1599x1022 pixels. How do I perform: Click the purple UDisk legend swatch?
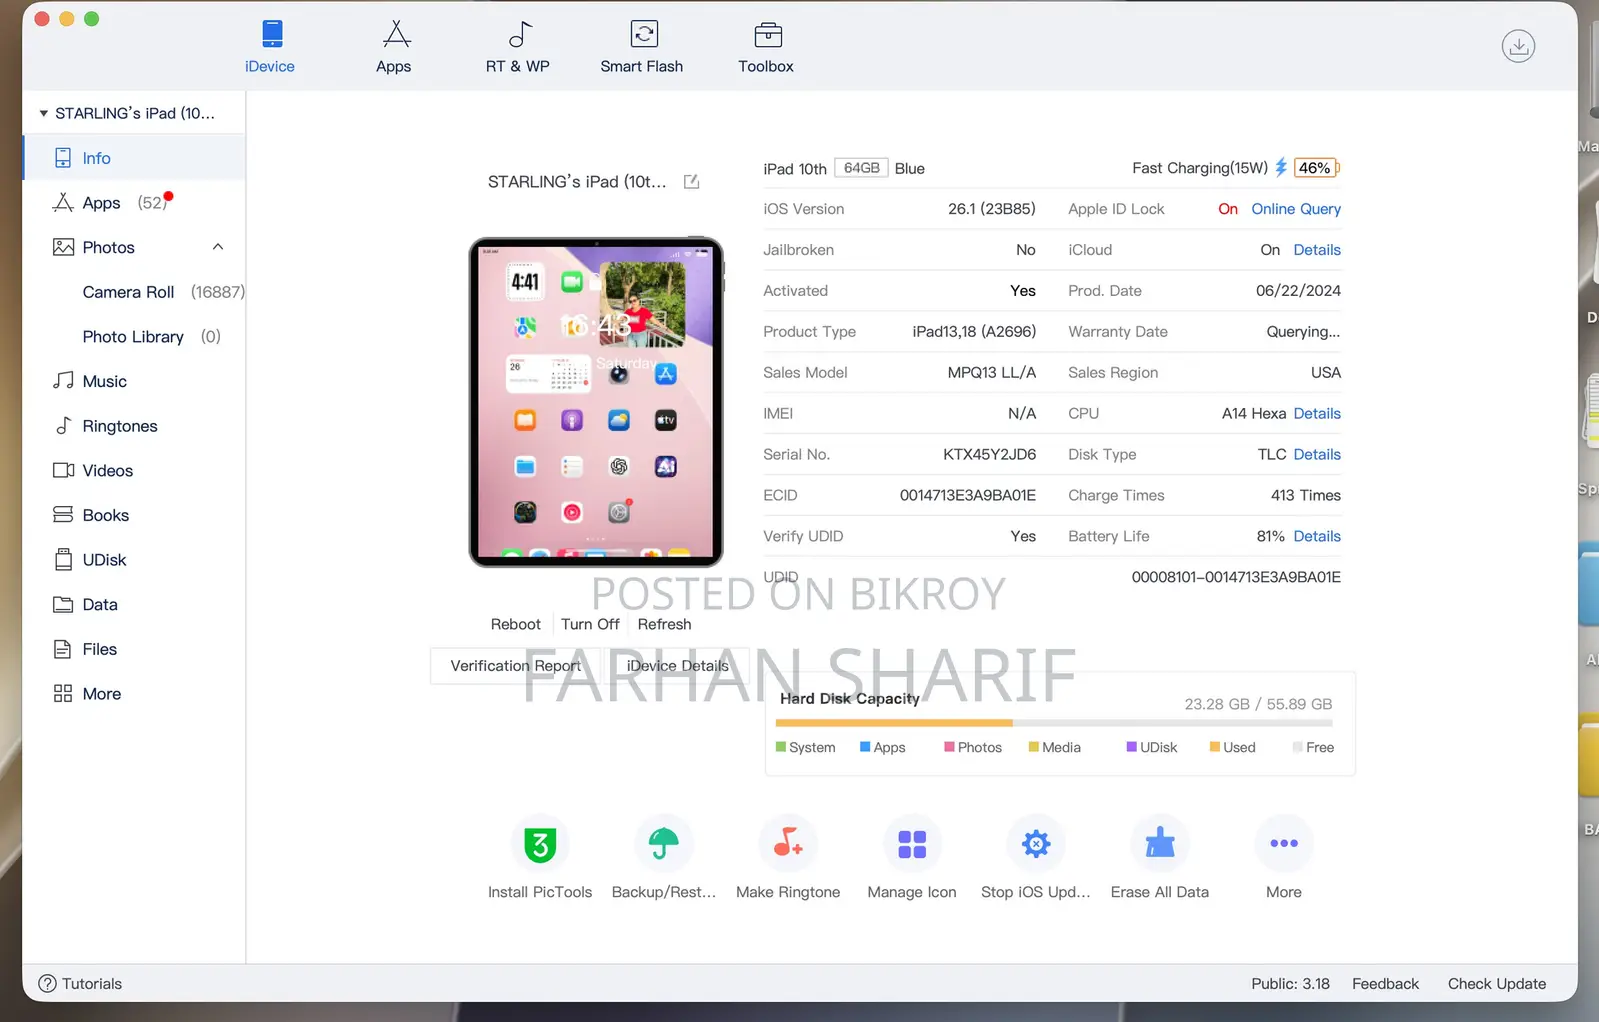pyautogui.click(x=1131, y=747)
